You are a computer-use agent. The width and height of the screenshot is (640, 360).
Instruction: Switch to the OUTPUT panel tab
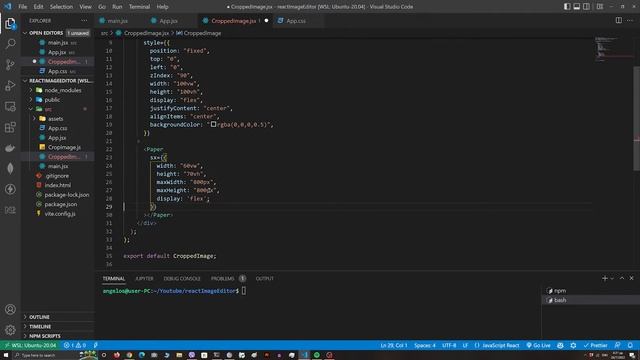tap(264, 278)
